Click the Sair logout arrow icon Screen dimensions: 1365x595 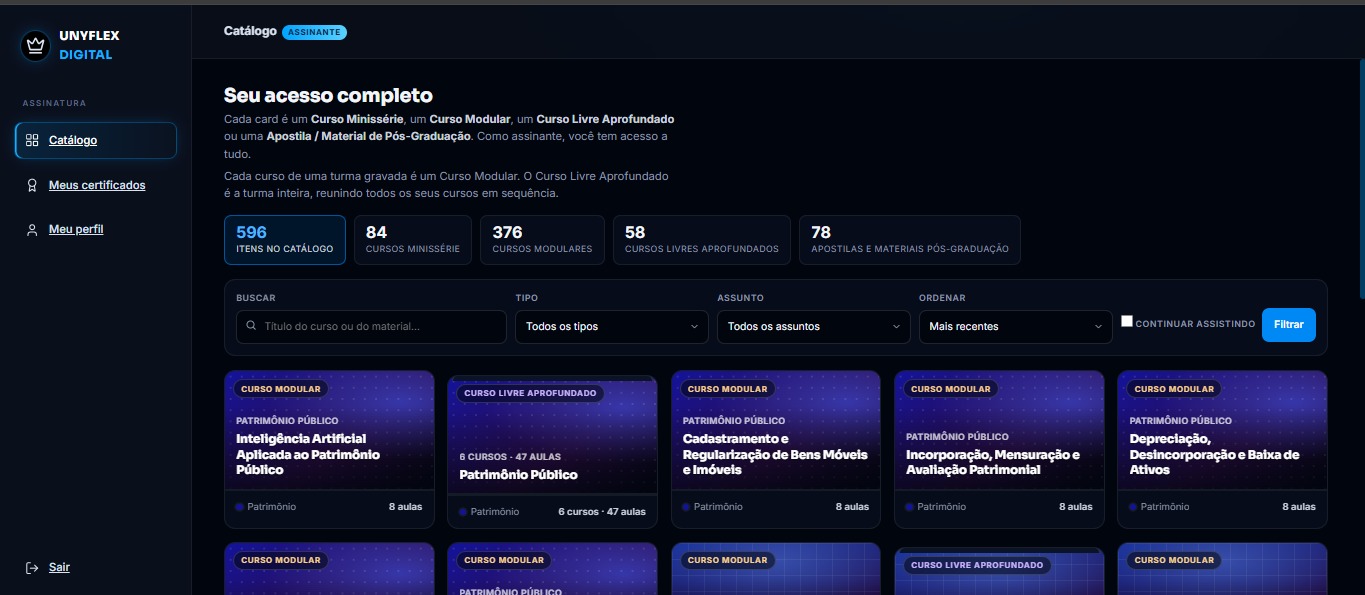click(x=32, y=568)
